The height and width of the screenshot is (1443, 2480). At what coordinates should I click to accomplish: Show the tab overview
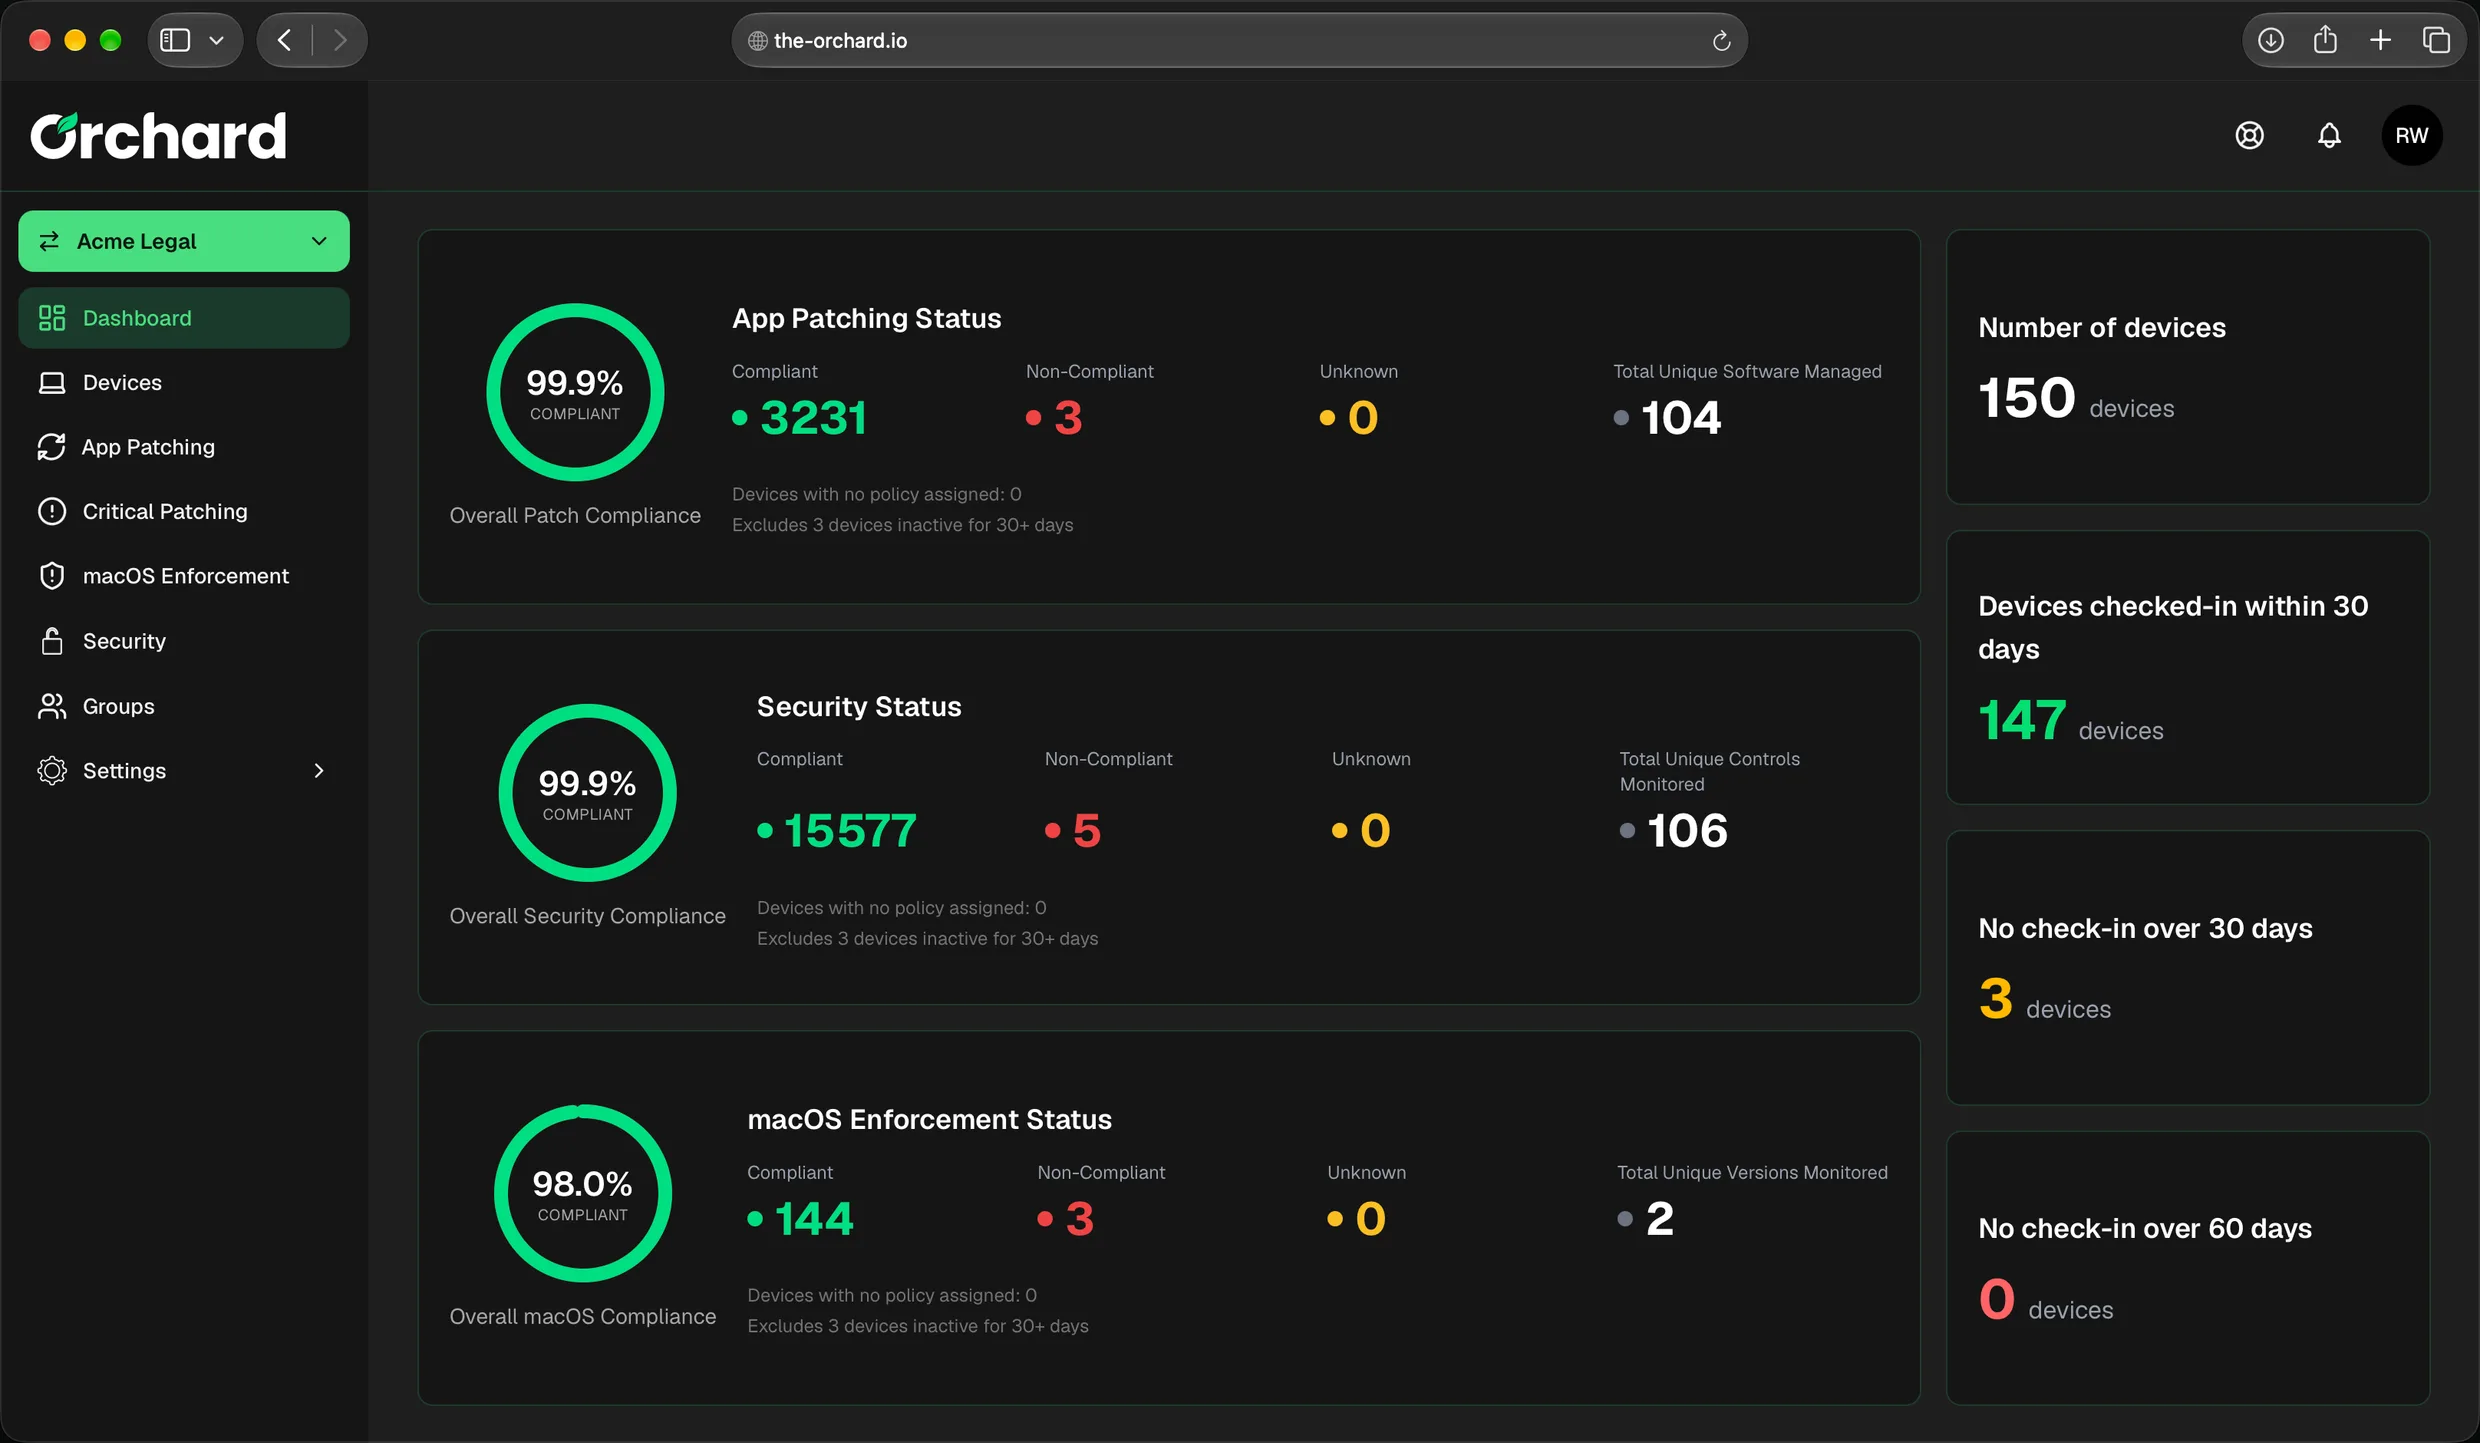pos(2436,40)
